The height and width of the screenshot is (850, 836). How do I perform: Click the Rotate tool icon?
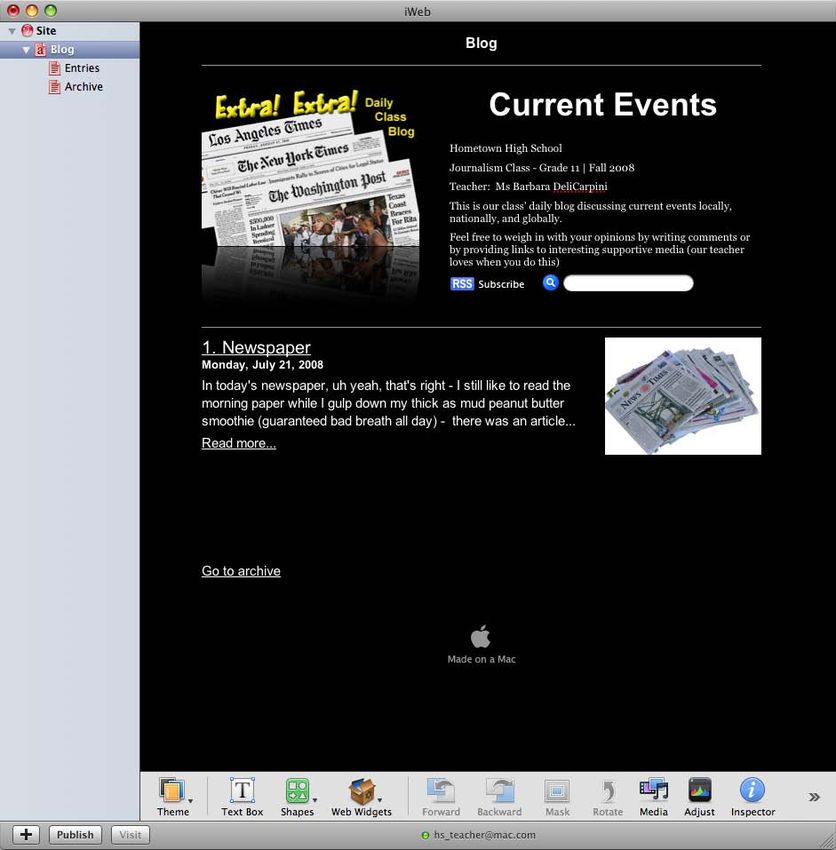coord(608,791)
